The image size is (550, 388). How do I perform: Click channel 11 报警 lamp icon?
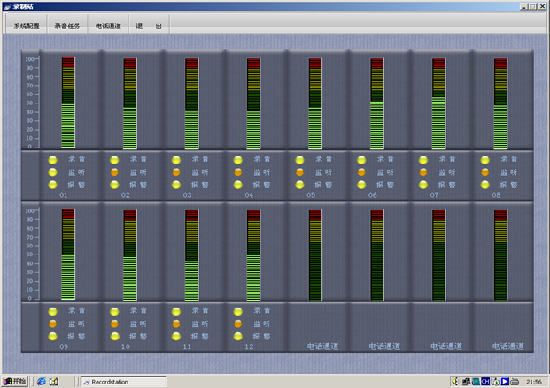click(176, 336)
